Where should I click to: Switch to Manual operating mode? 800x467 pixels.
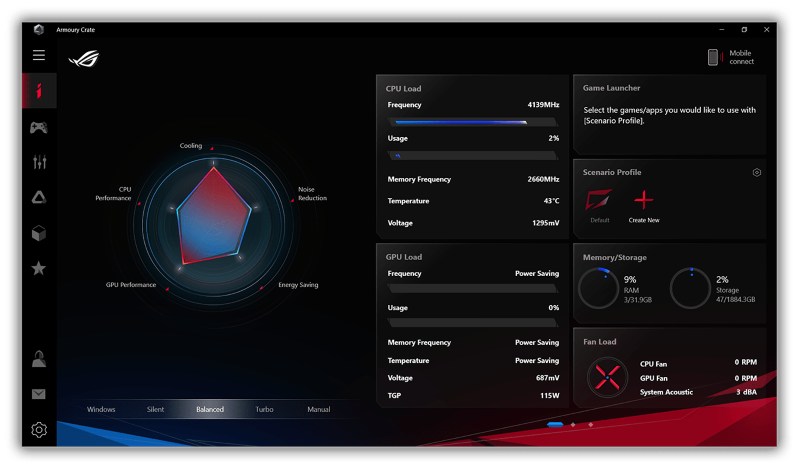point(319,409)
